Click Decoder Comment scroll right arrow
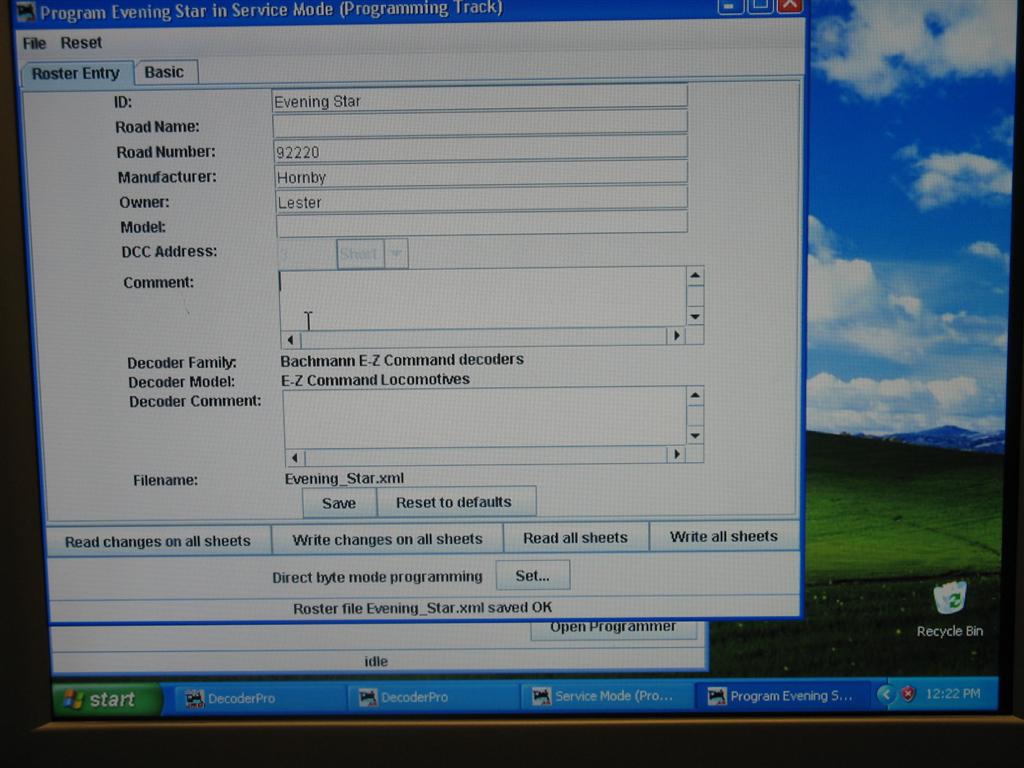 pos(677,454)
